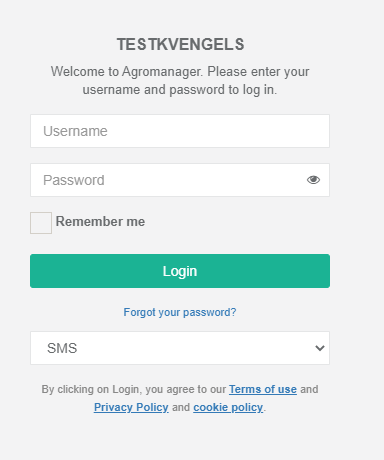Open the Forgot your password link

point(180,312)
